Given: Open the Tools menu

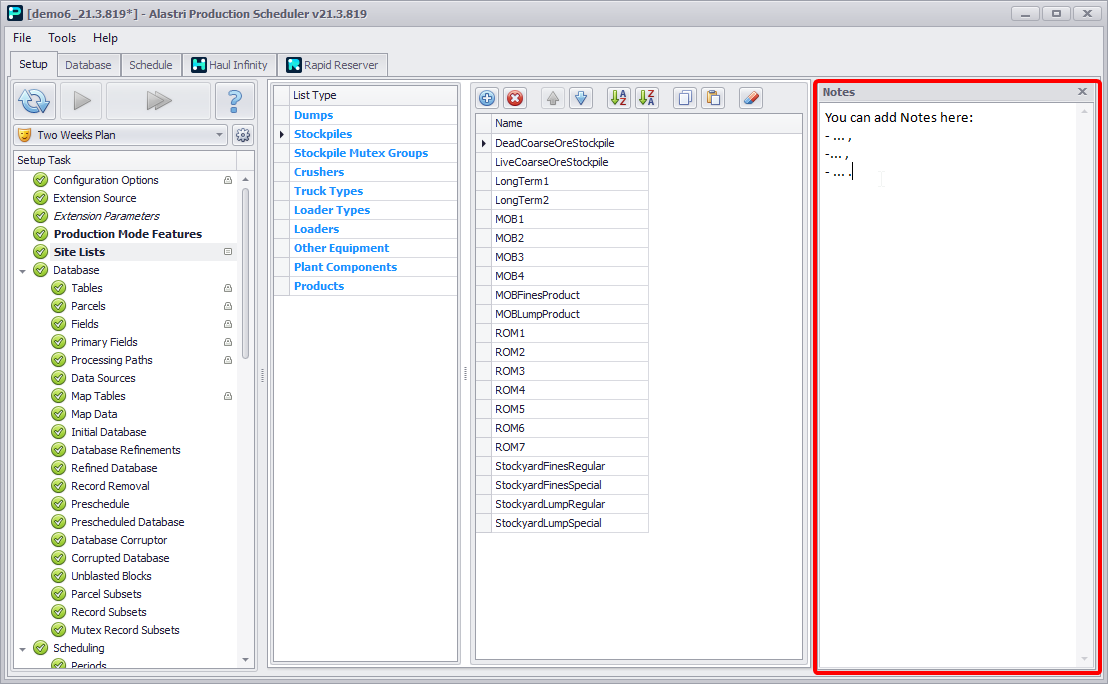Looking at the screenshot, I should tap(62, 38).
